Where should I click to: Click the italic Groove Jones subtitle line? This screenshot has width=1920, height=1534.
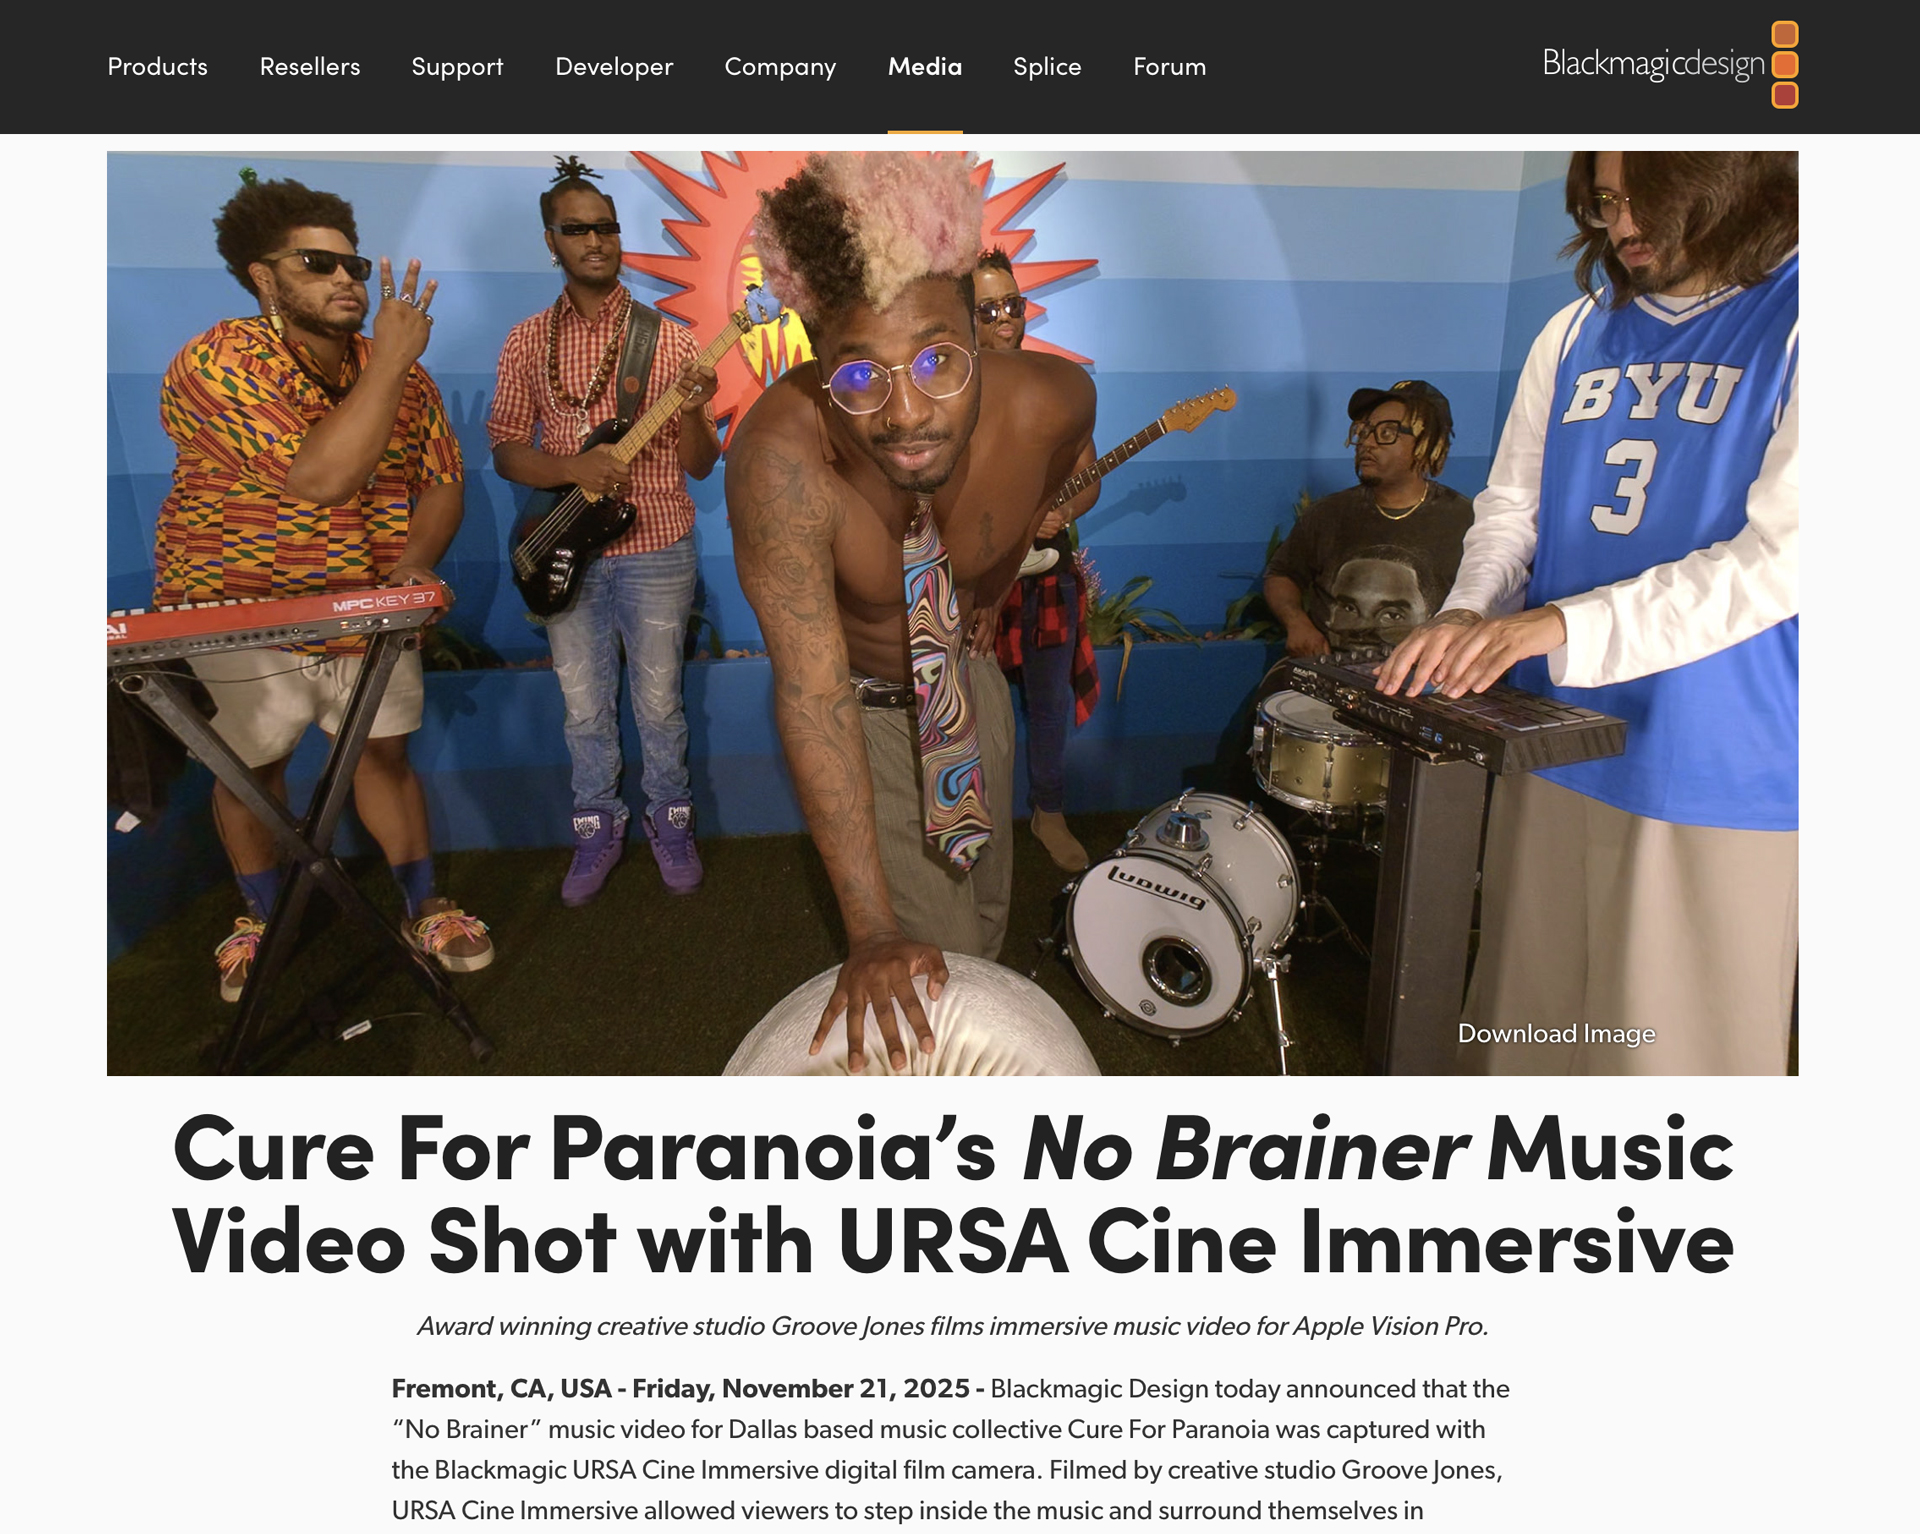(x=952, y=1326)
